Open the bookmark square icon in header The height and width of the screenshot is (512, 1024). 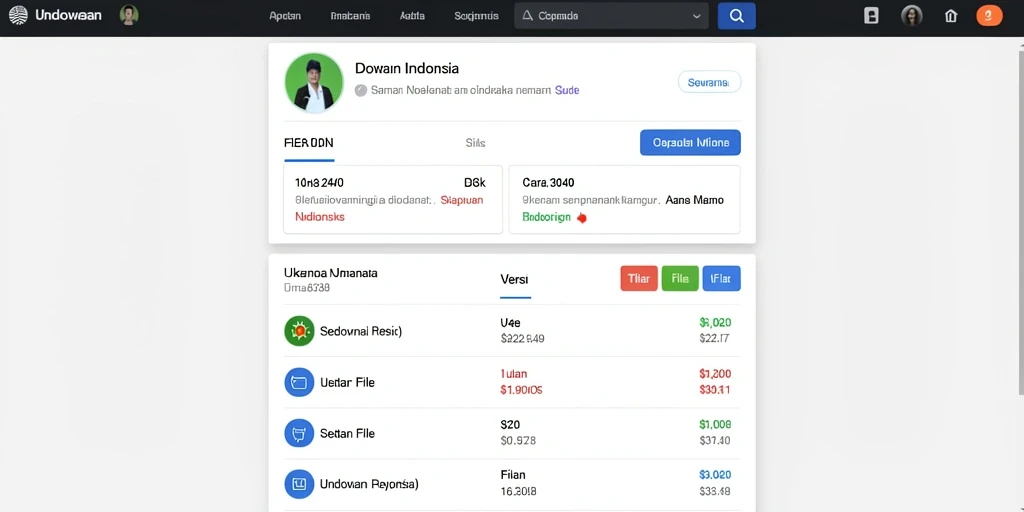pos(871,16)
